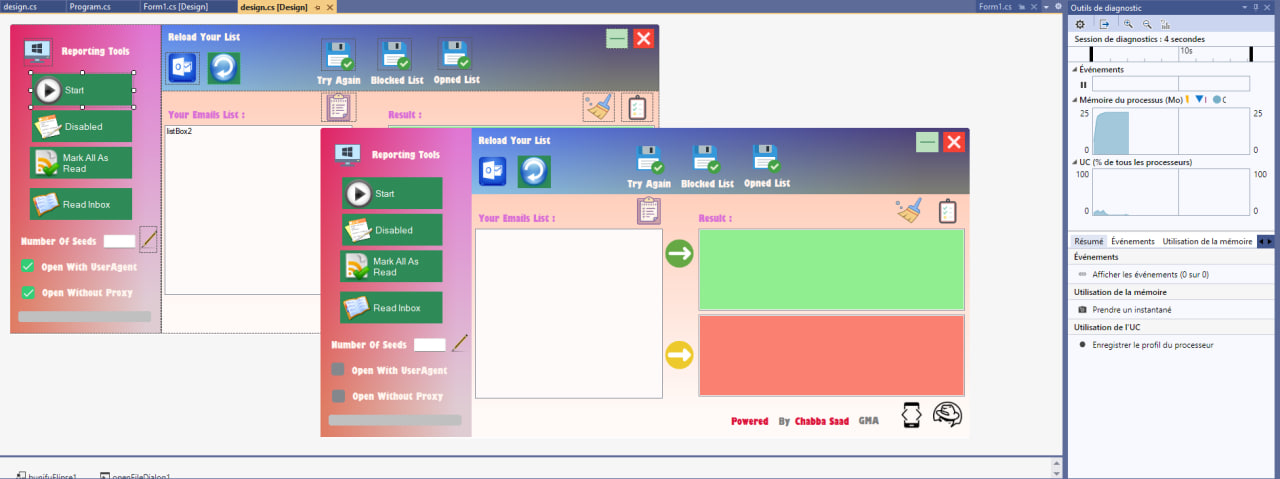Click the brain chat icon in running app footer

pos(947,415)
